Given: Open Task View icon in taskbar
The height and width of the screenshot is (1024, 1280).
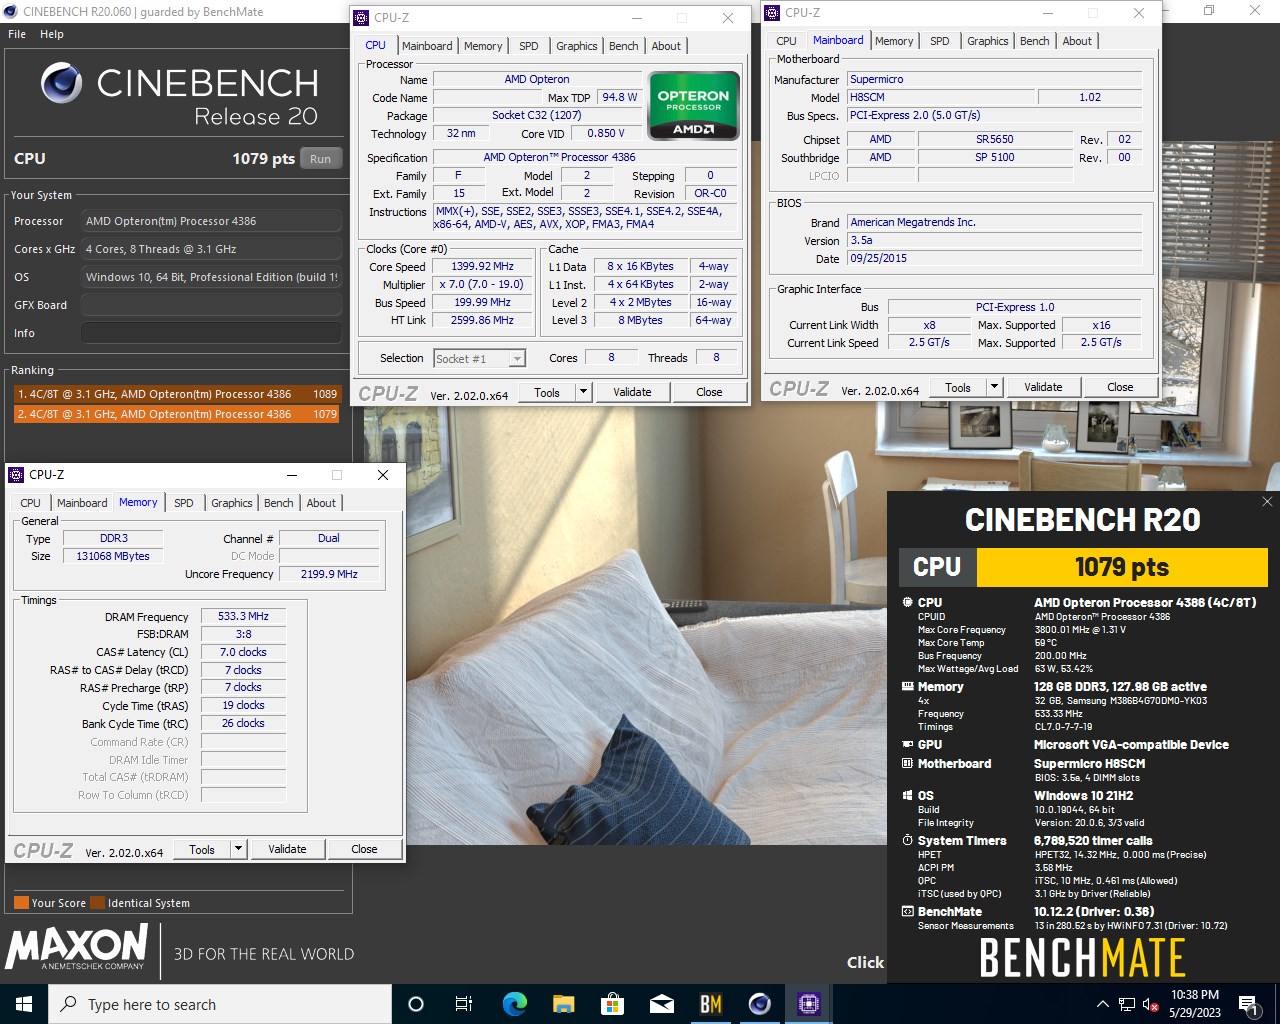Looking at the screenshot, I should point(464,1004).
